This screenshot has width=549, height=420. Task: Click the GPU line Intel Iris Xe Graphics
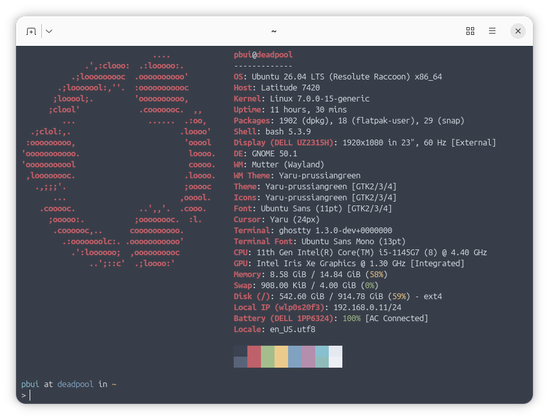click(x=349, y=264)
